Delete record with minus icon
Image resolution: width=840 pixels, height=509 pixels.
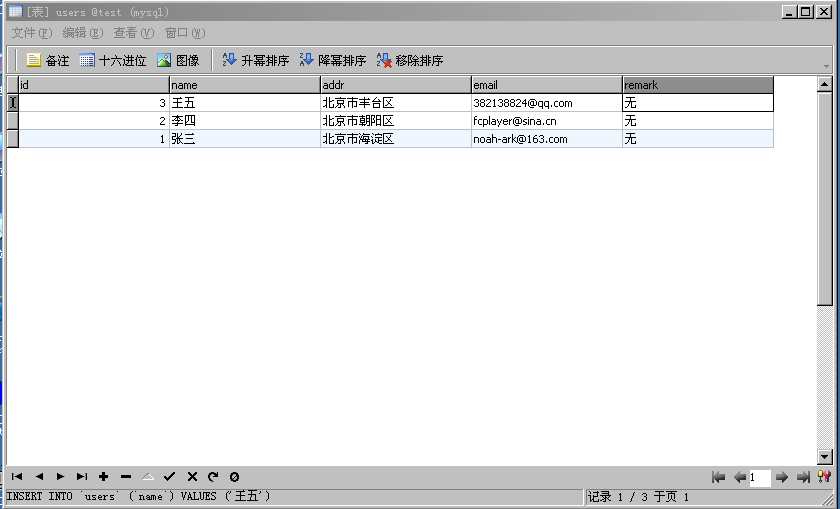click(x=126, y=476)
